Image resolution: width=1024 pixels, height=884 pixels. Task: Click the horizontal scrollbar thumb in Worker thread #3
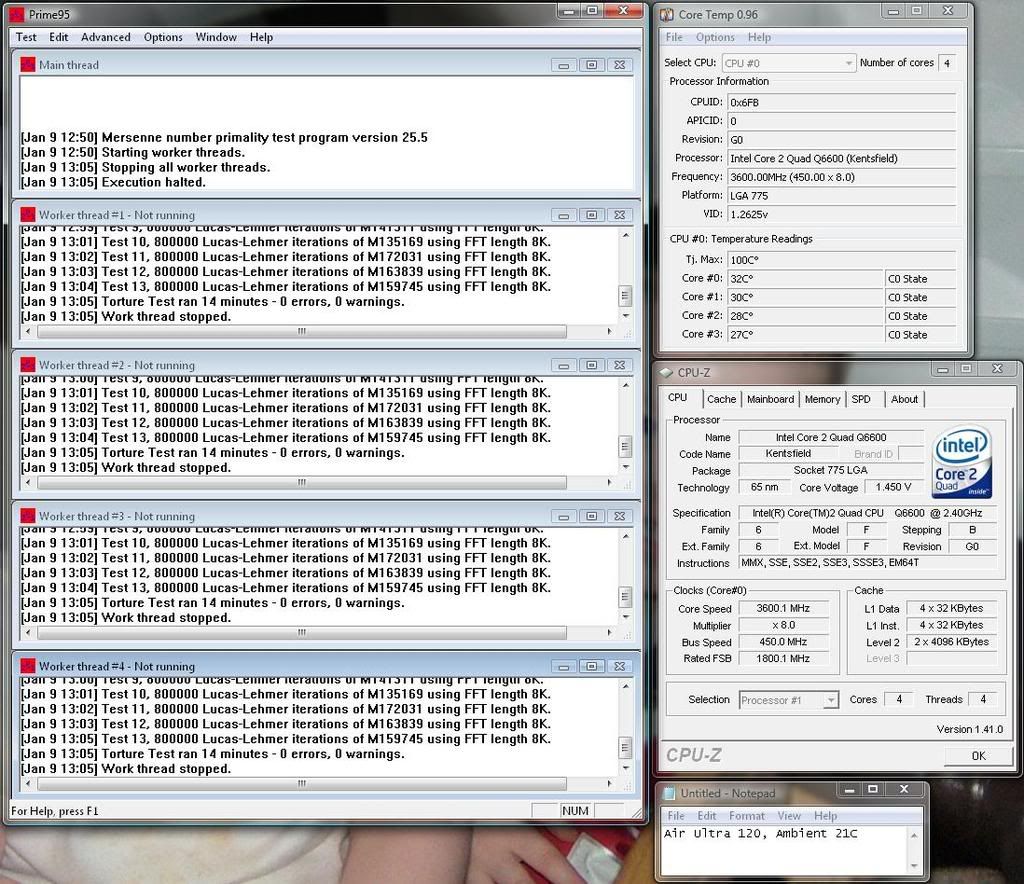tap(302, 633)
